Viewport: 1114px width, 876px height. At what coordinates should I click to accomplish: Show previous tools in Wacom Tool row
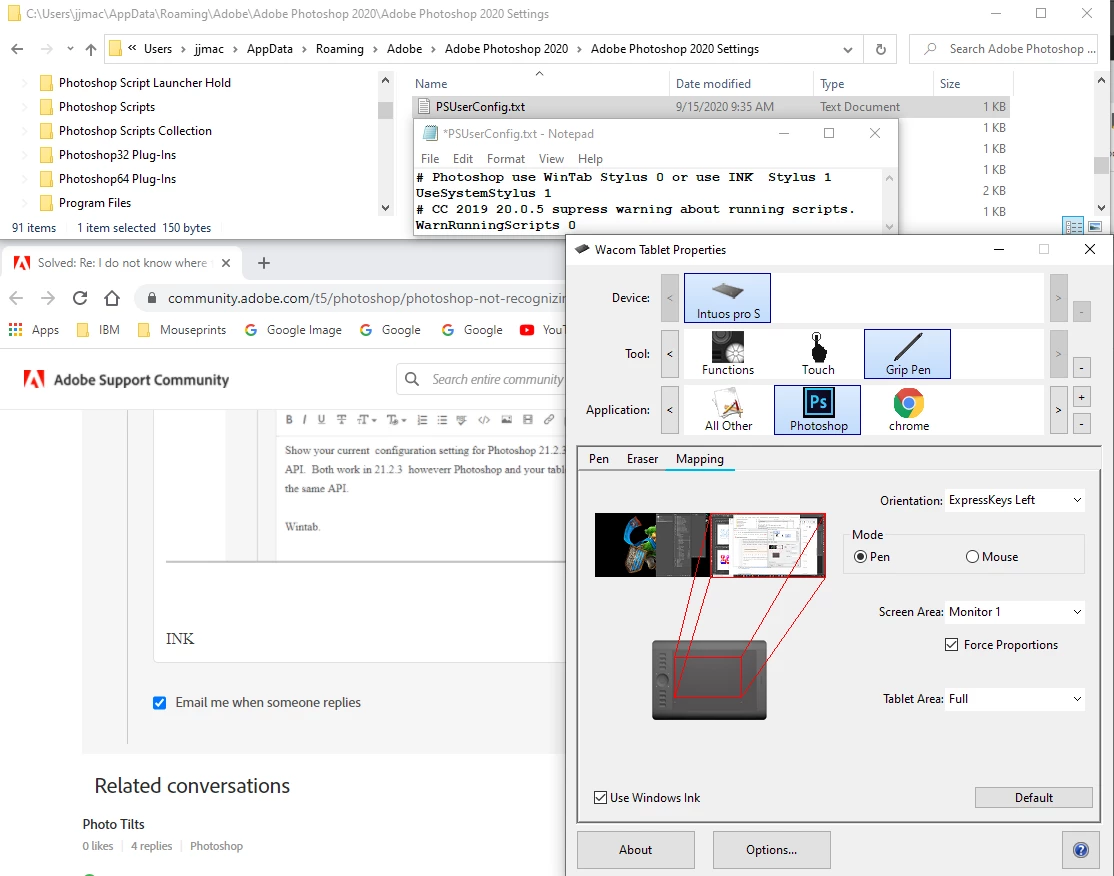pyautogui.click(x=669, y=354)
